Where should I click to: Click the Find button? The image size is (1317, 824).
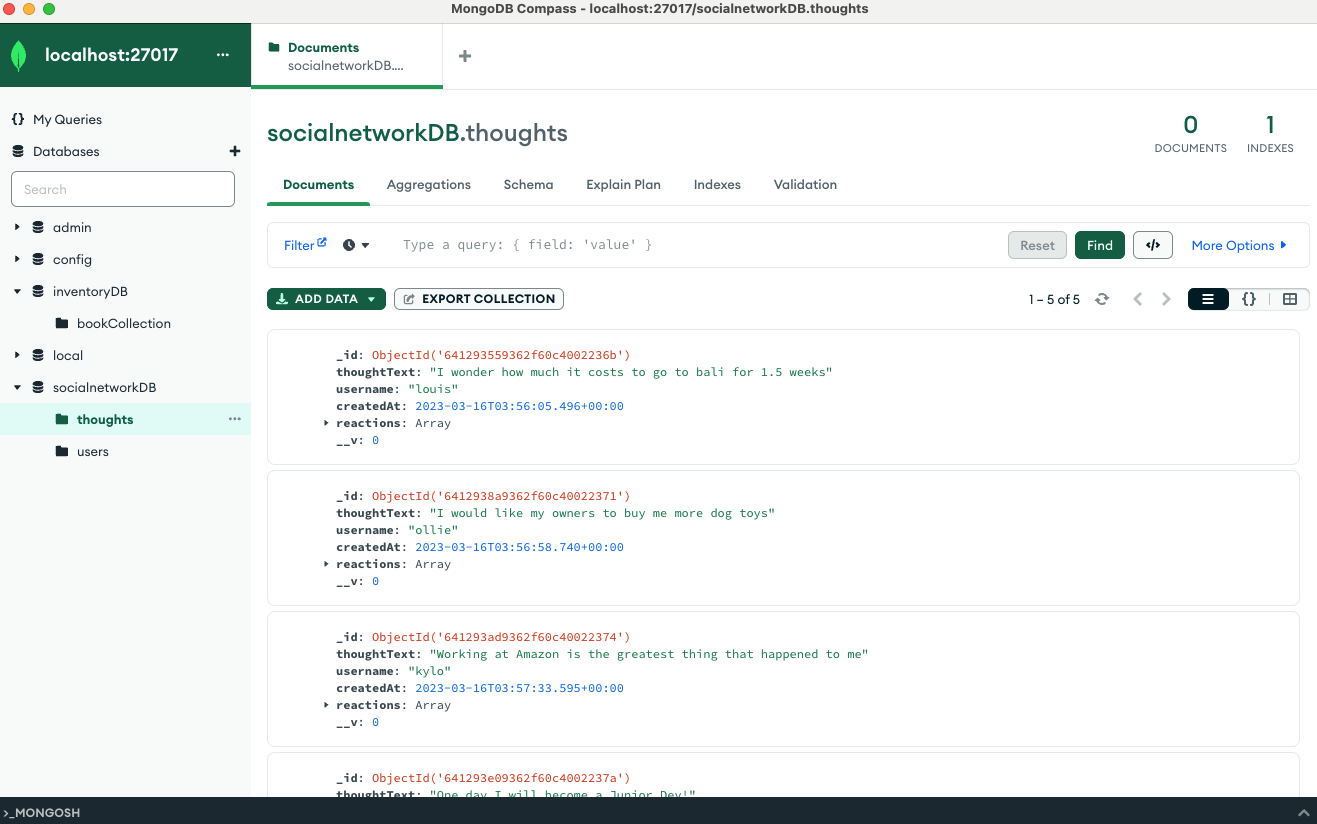1099,244
